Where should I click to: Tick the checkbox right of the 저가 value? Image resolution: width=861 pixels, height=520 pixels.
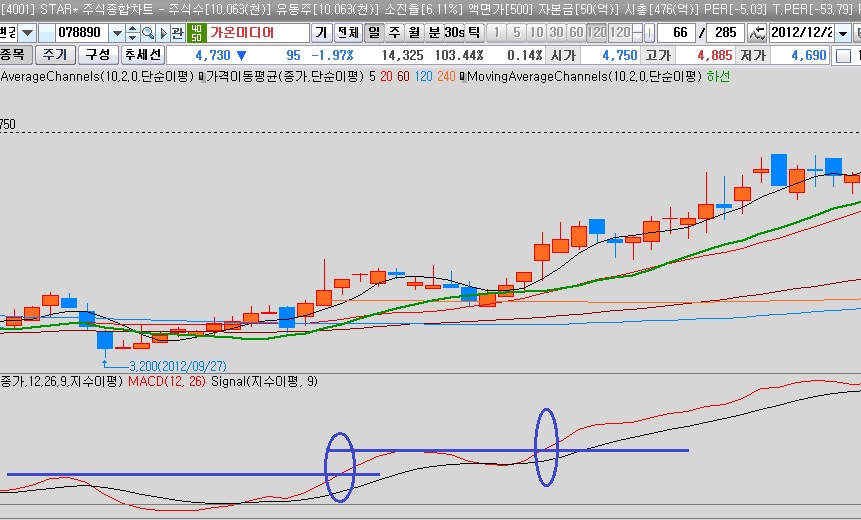[x=843, y=55]
